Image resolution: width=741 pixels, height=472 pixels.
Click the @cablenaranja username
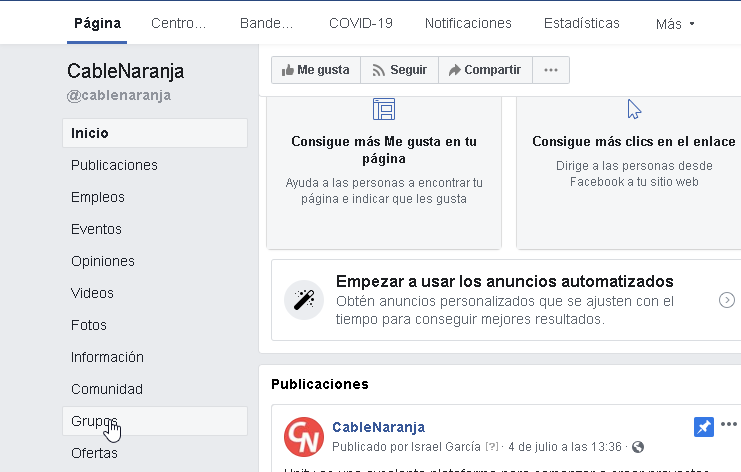(x=119, y=95)
